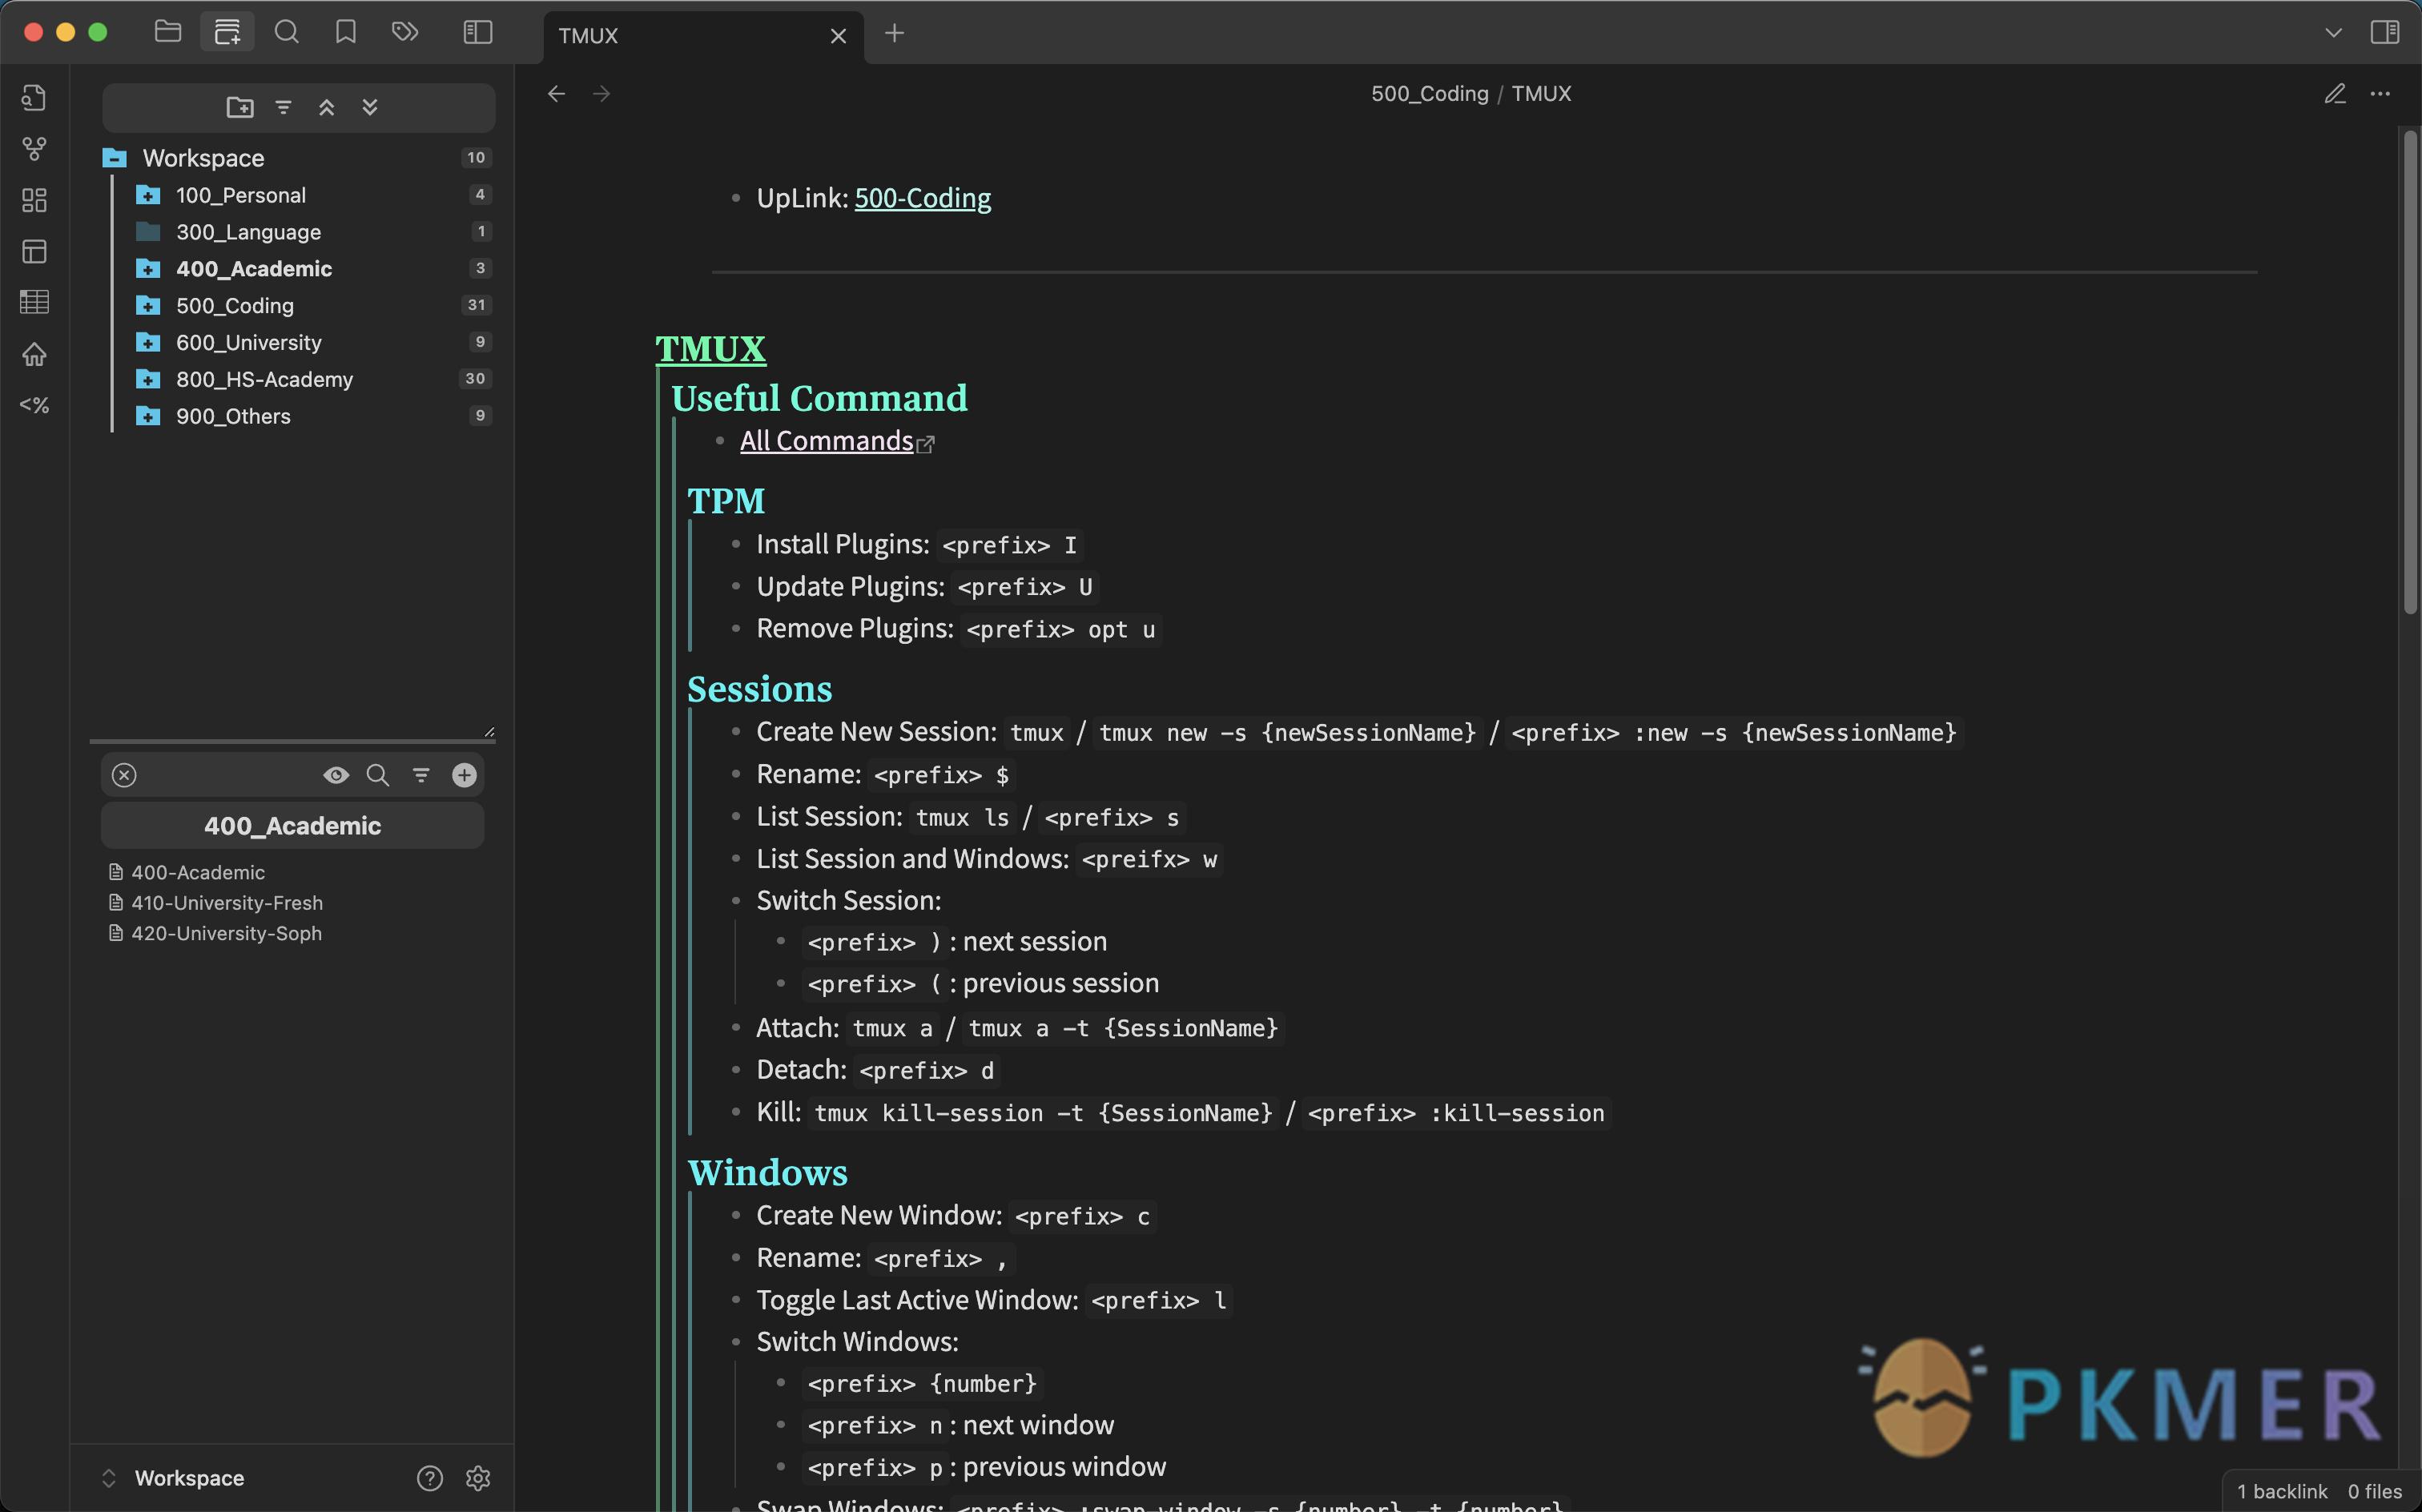Open the table ribbon icon

tap(34, 302)
